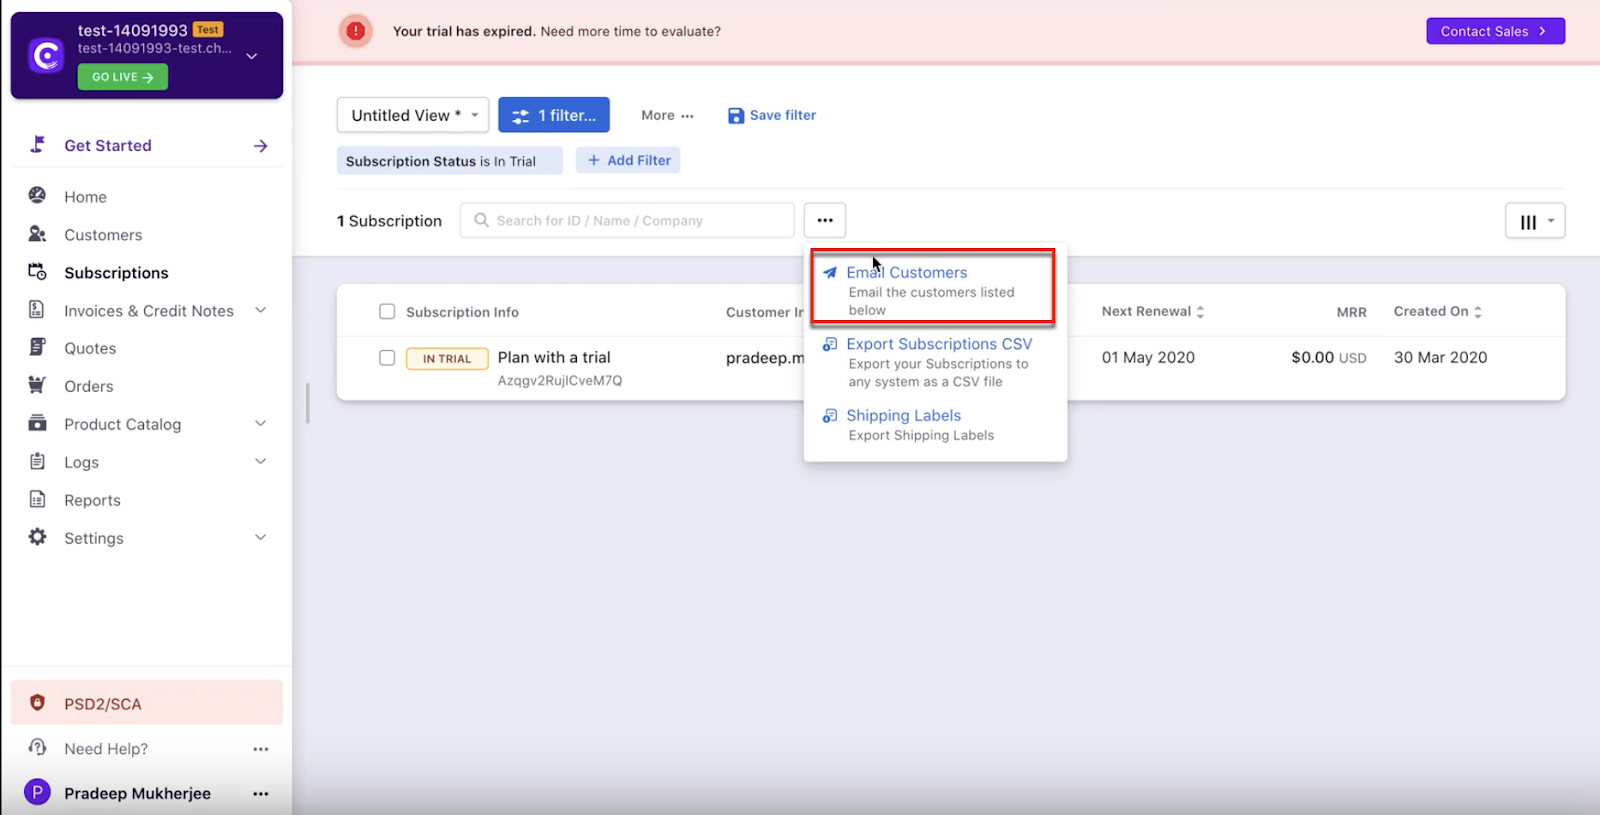Click the Save filter disk icon
1600x815 pixels.
736,116
